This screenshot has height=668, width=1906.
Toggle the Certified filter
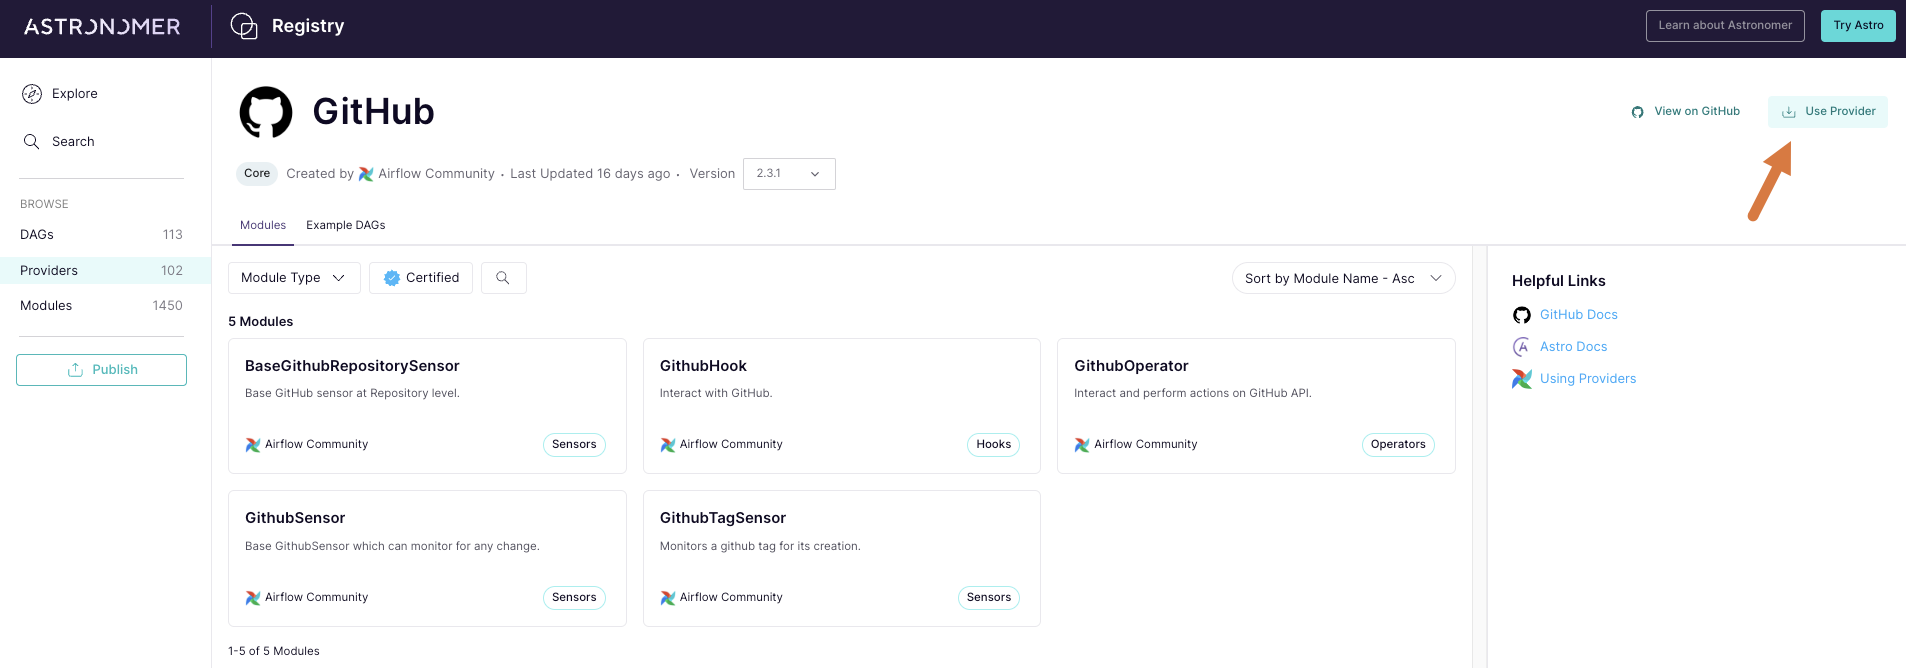pos(421,278)
